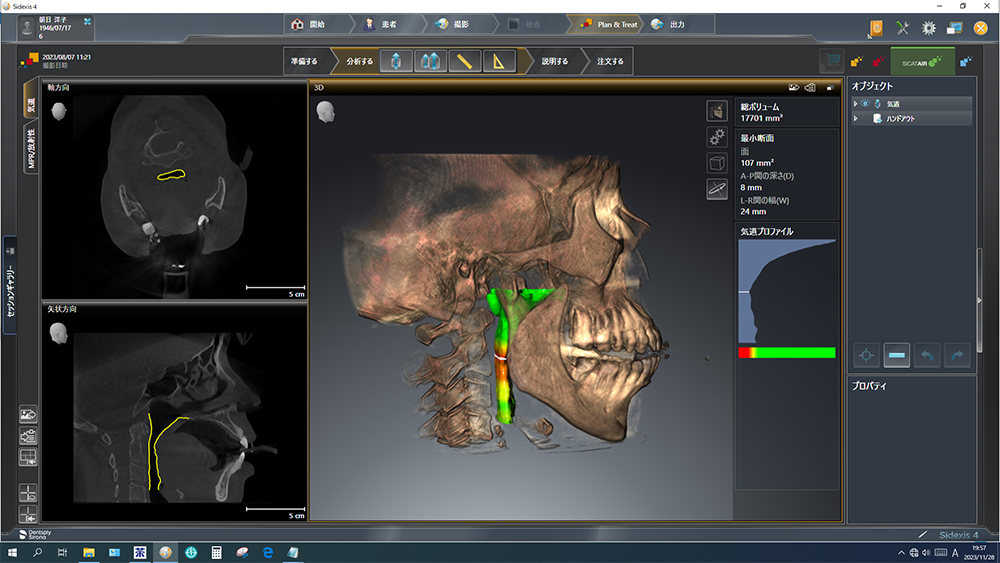Click the wrench and screwdriver tools icon
Viewport: 1000px width, 563px height.
pyautogui.click(x=903, y=29)
